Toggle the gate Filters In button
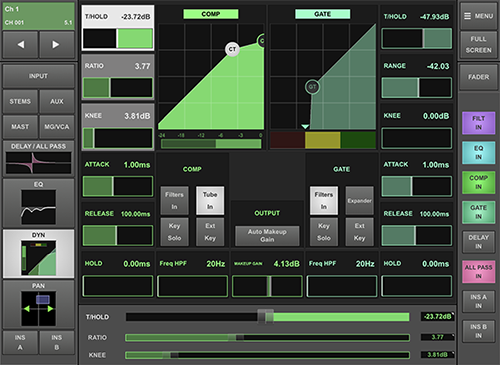Viewport: 500px width, 365px height. 324,200
